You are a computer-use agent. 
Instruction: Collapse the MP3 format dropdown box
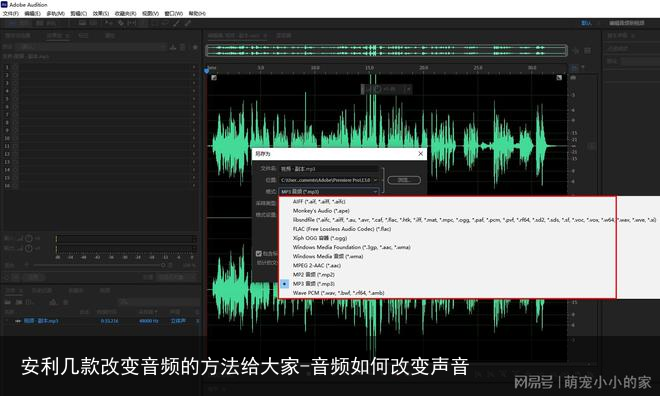click(329, 191)
